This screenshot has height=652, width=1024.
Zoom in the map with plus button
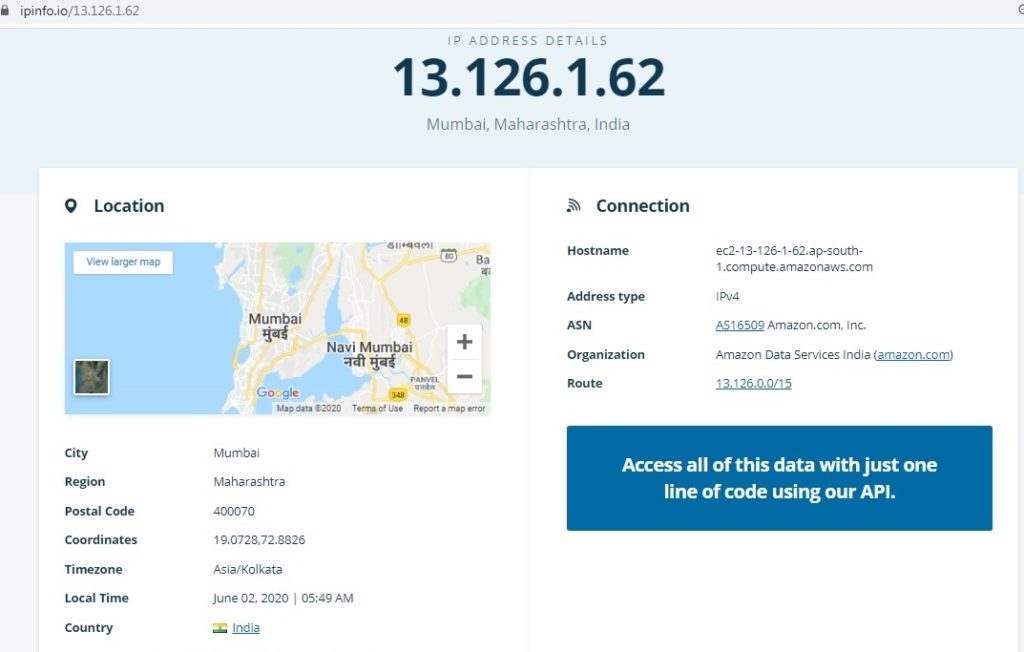[464, 342]
